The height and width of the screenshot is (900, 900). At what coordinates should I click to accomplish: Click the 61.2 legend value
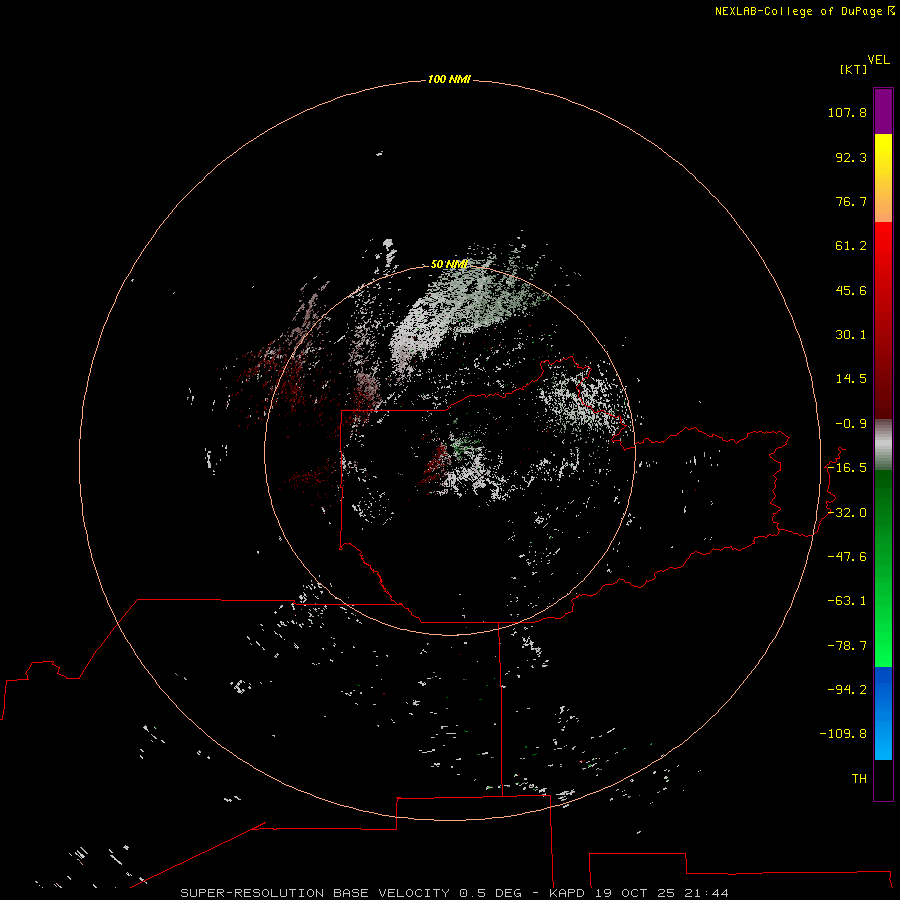coord(851,246)
